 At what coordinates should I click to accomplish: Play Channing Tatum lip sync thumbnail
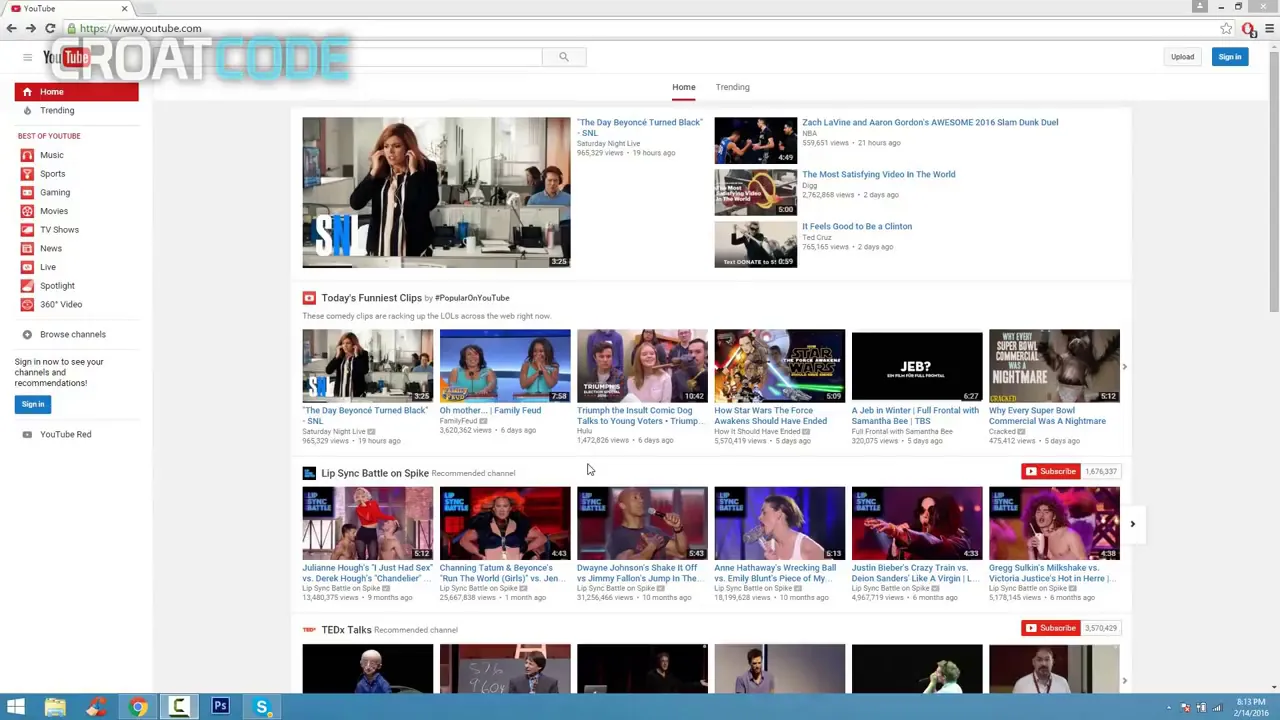505,523
